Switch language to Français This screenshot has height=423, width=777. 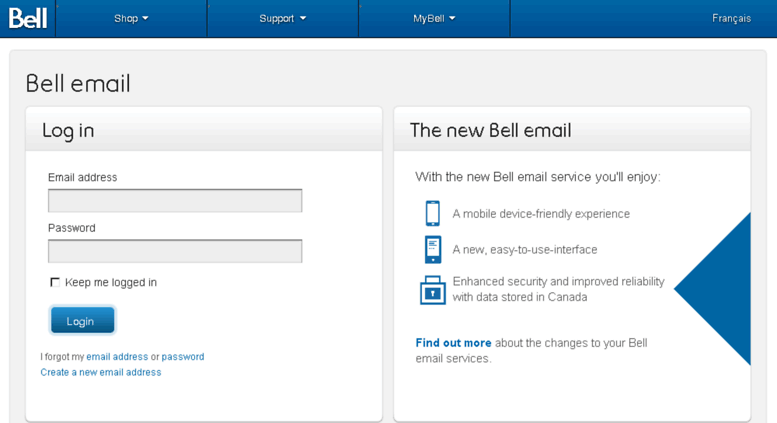(731, 18)
